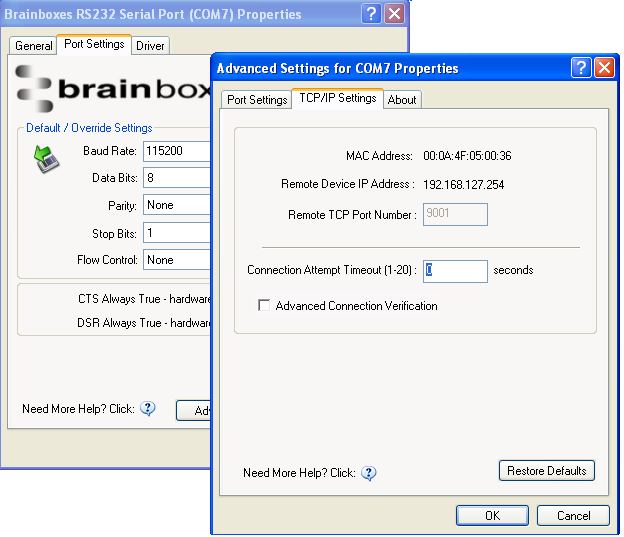Click 'Need More Help? Click:' text in Advanced Settings

(x=299, y=473)
